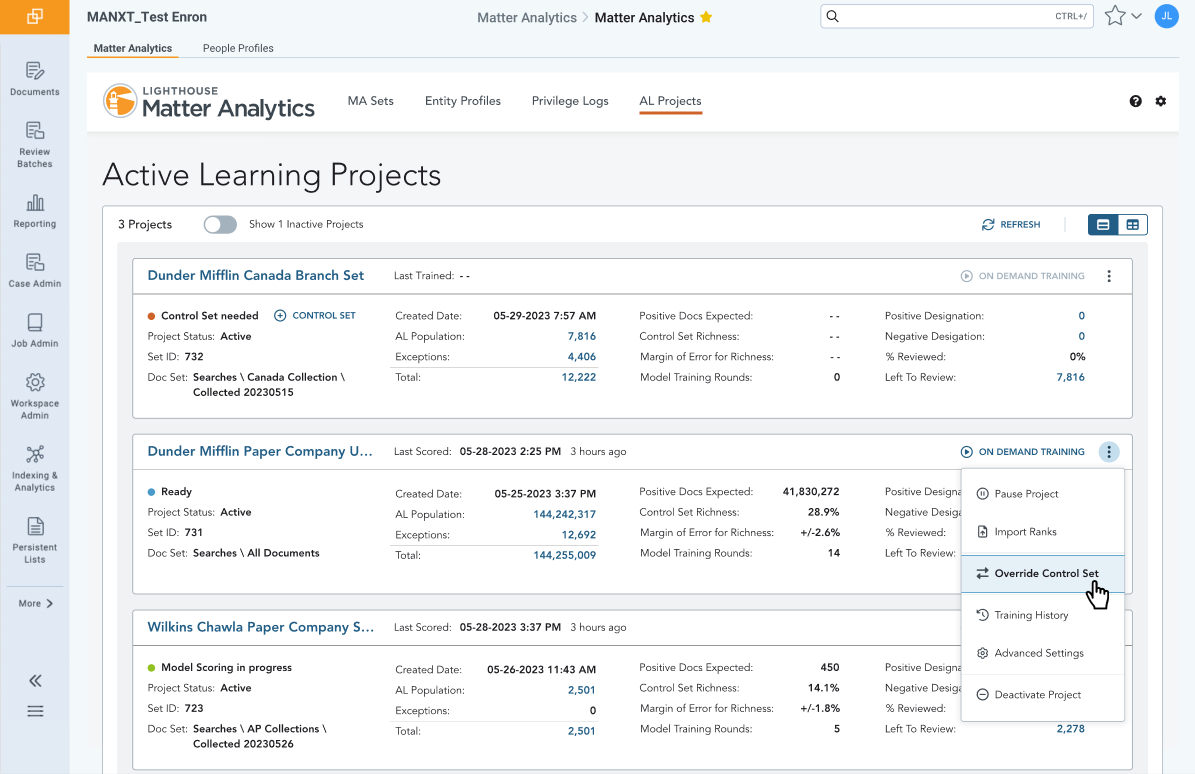Open kebab menu for Canada Branch Set

(x=1109, y=276)
